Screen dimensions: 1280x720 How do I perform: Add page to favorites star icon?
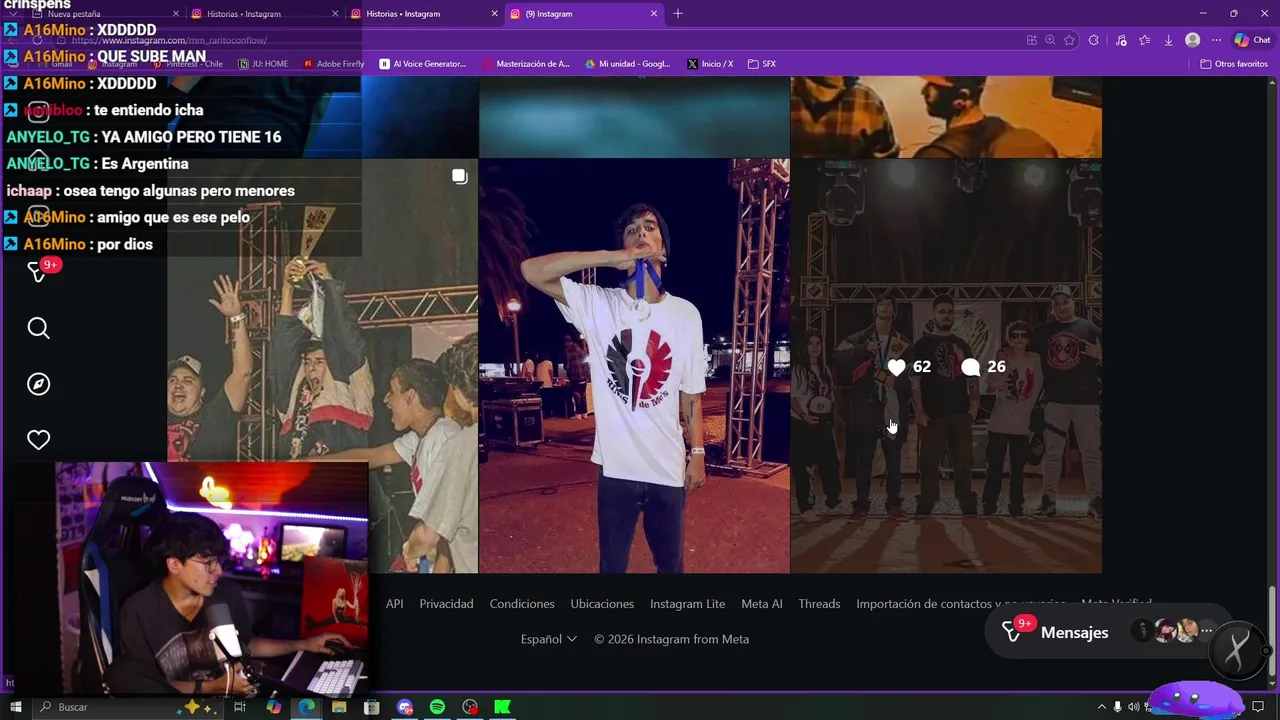1069,40
